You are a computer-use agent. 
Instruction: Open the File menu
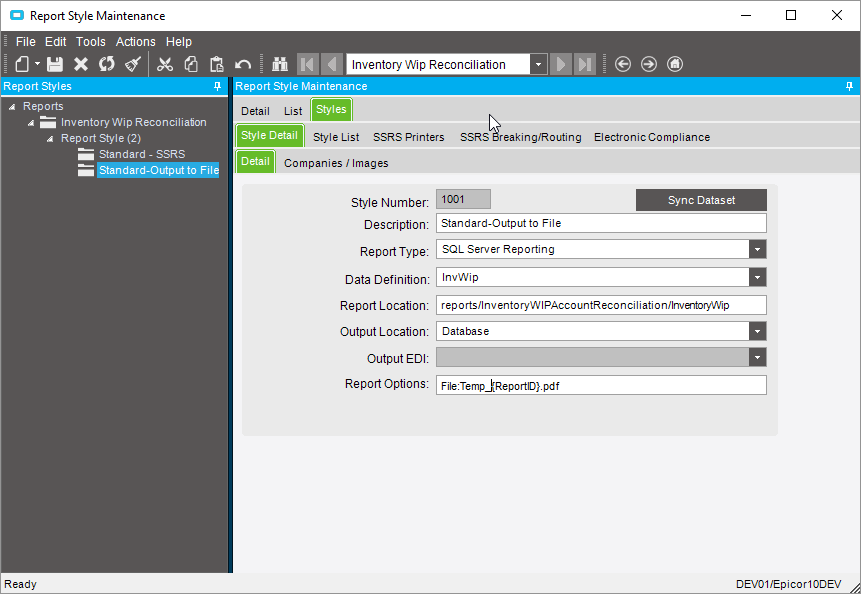coord(25,42)
